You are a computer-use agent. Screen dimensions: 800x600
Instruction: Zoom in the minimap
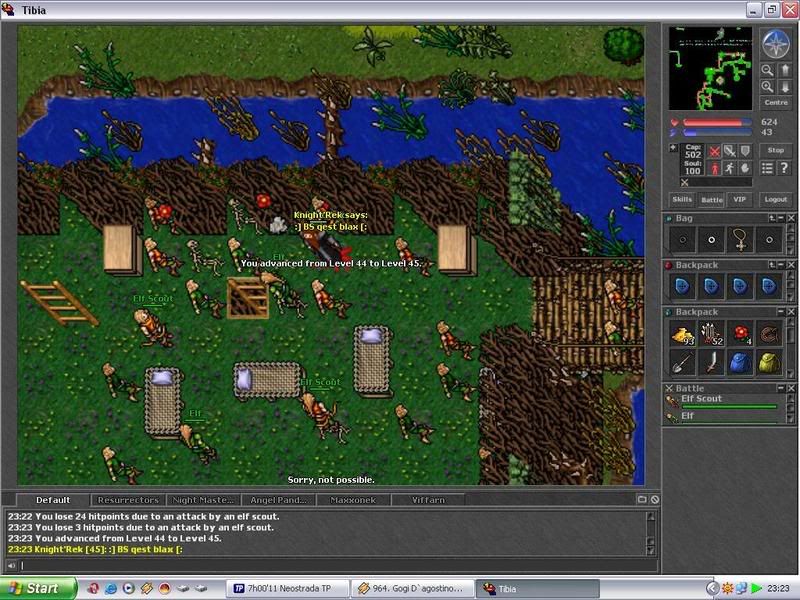pos(767,87)
